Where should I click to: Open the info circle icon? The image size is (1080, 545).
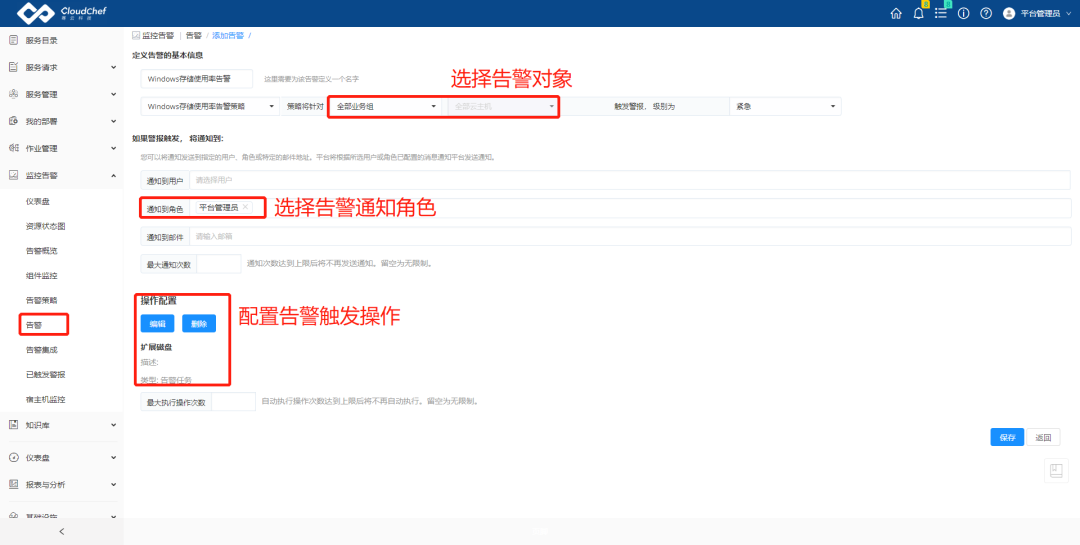point(964,14)
